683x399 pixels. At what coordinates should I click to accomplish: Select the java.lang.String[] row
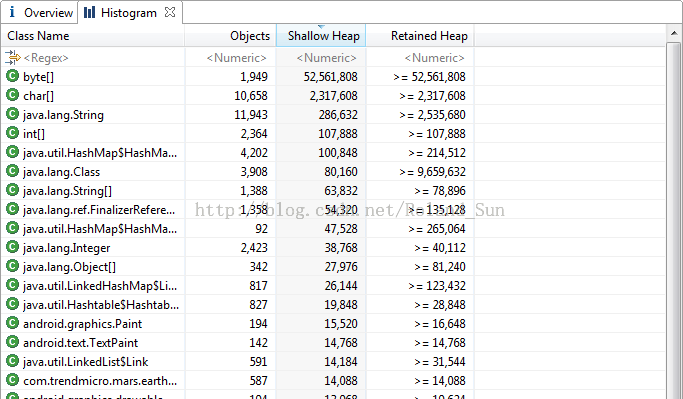point(333,191)
